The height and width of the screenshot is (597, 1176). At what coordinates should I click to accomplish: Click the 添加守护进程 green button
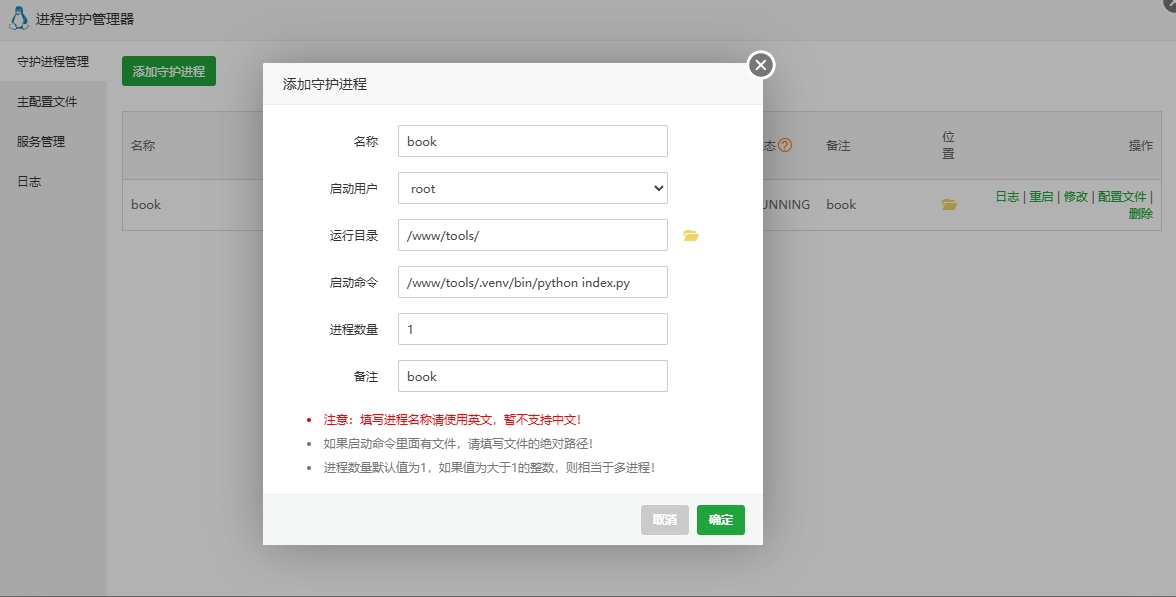169,72
